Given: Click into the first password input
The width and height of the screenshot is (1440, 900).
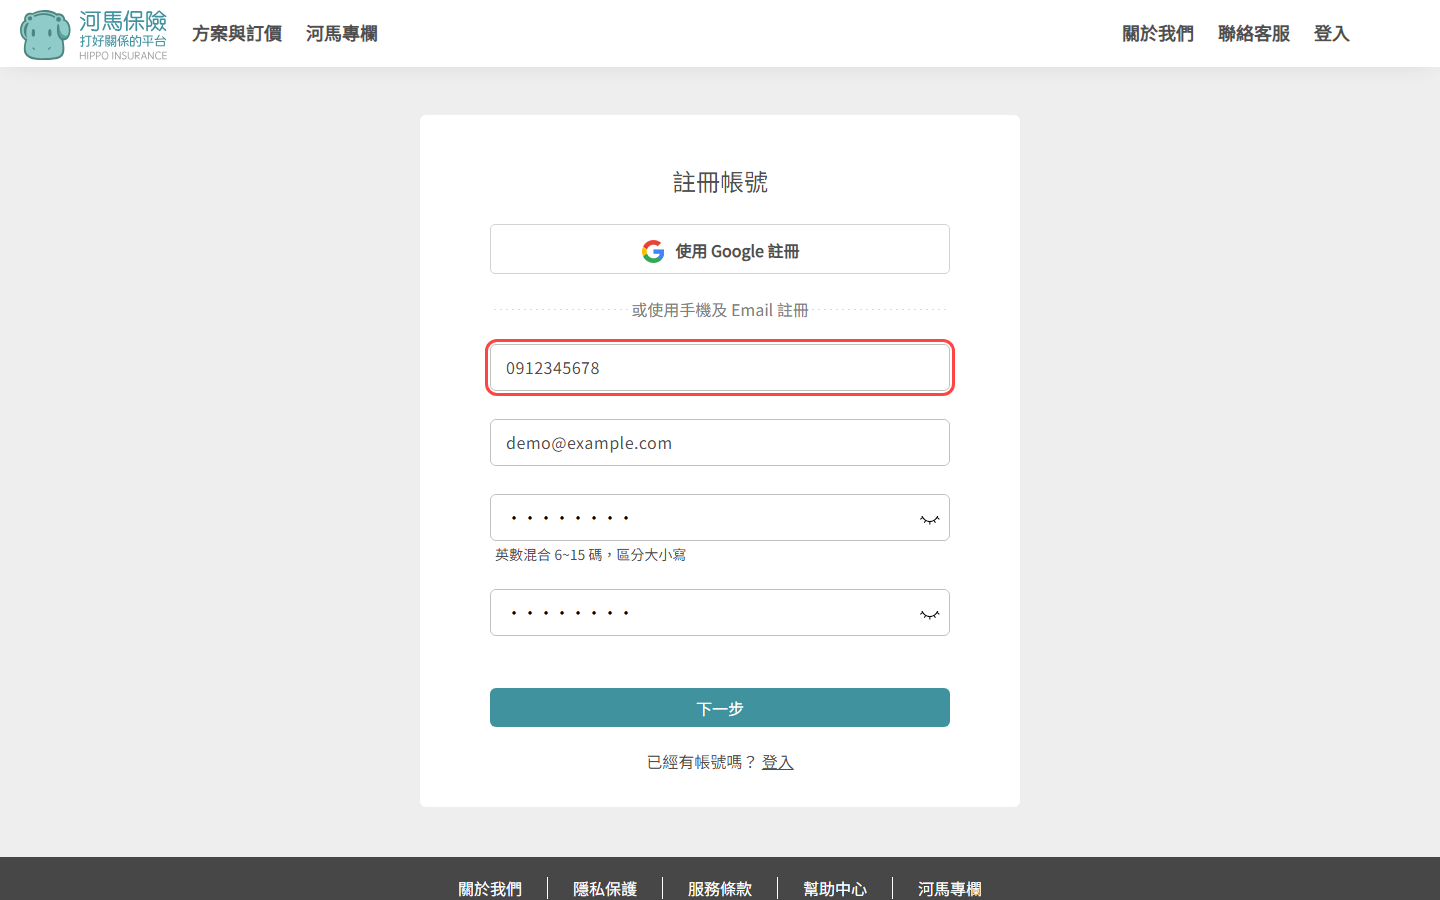Looking at the screenshot, I should click(x=700, y=518).
